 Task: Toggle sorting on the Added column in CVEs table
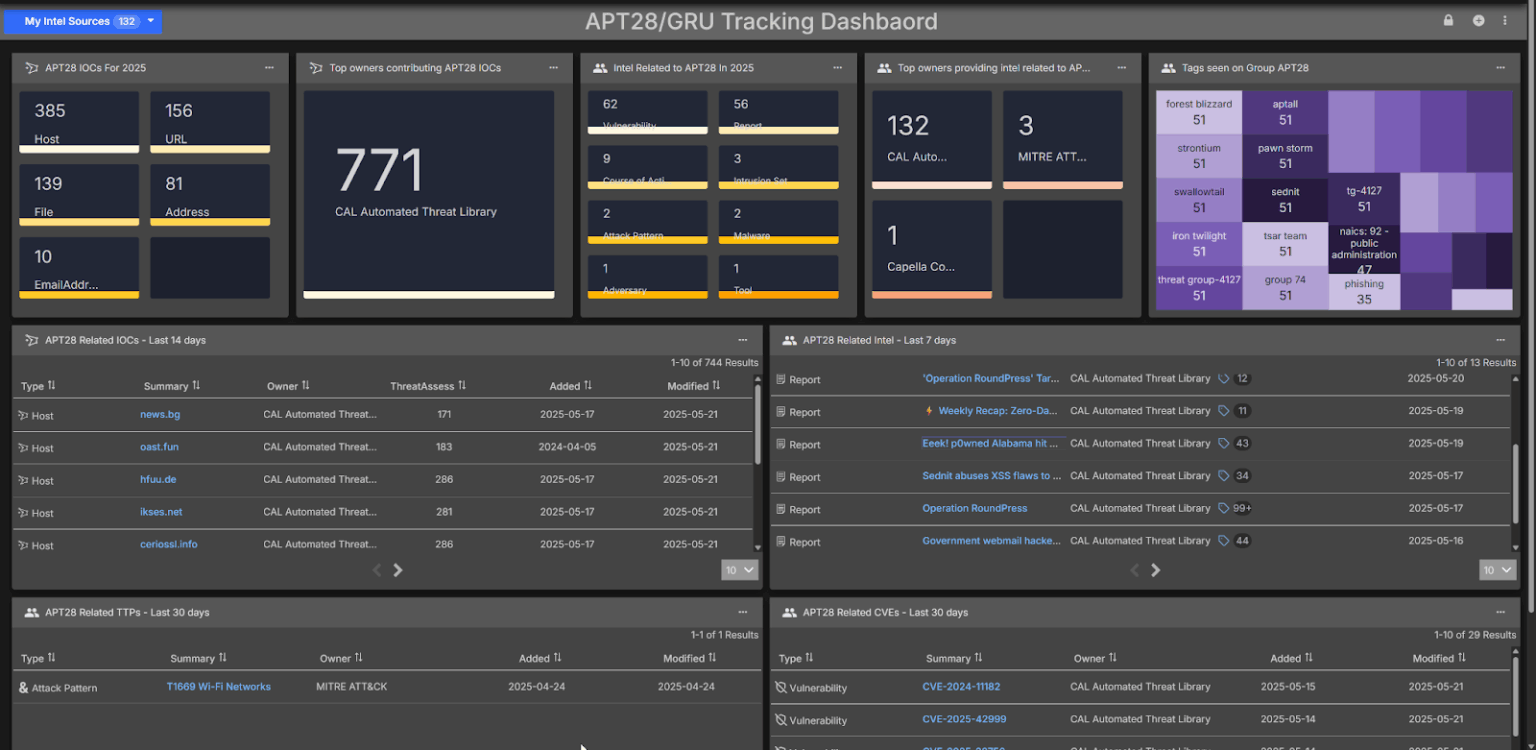pyautogui.click(x=1291, y=658)
